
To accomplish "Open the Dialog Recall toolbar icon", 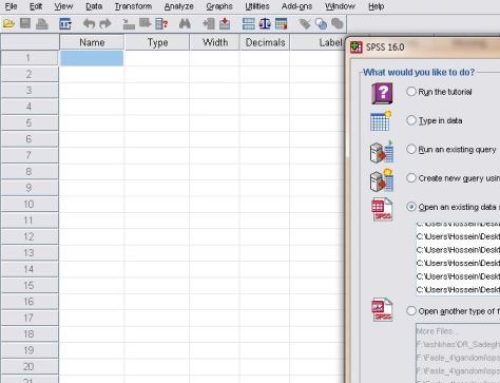I will 65,24.
